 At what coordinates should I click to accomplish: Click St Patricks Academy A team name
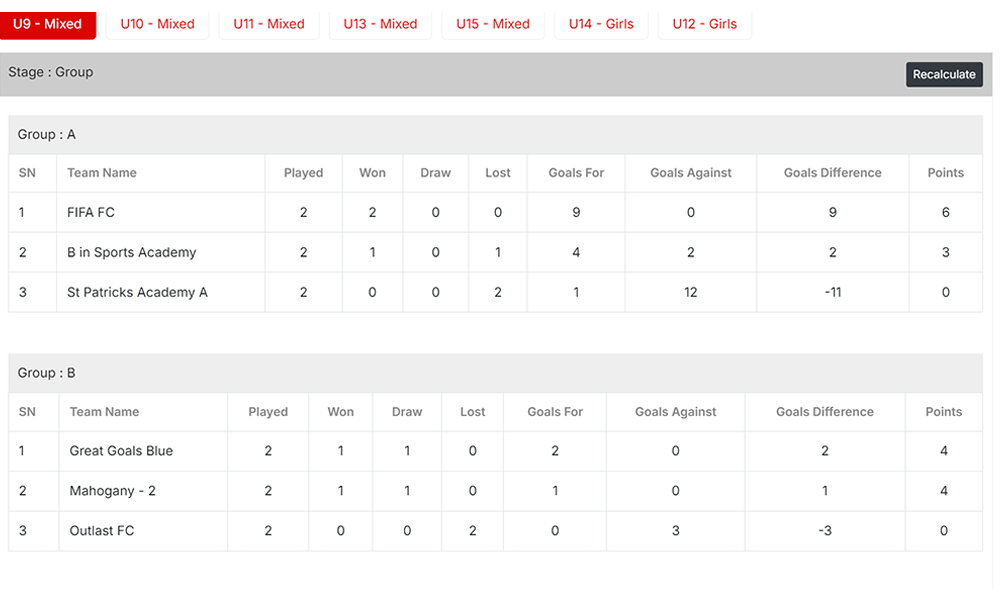[x=137, y=292]
